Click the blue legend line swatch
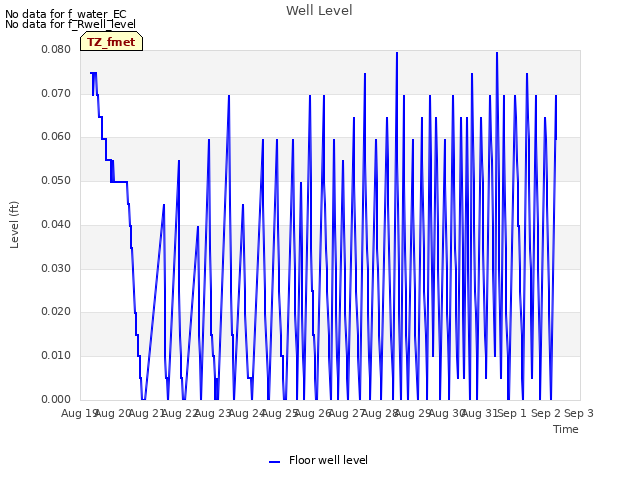 point(275,462)
